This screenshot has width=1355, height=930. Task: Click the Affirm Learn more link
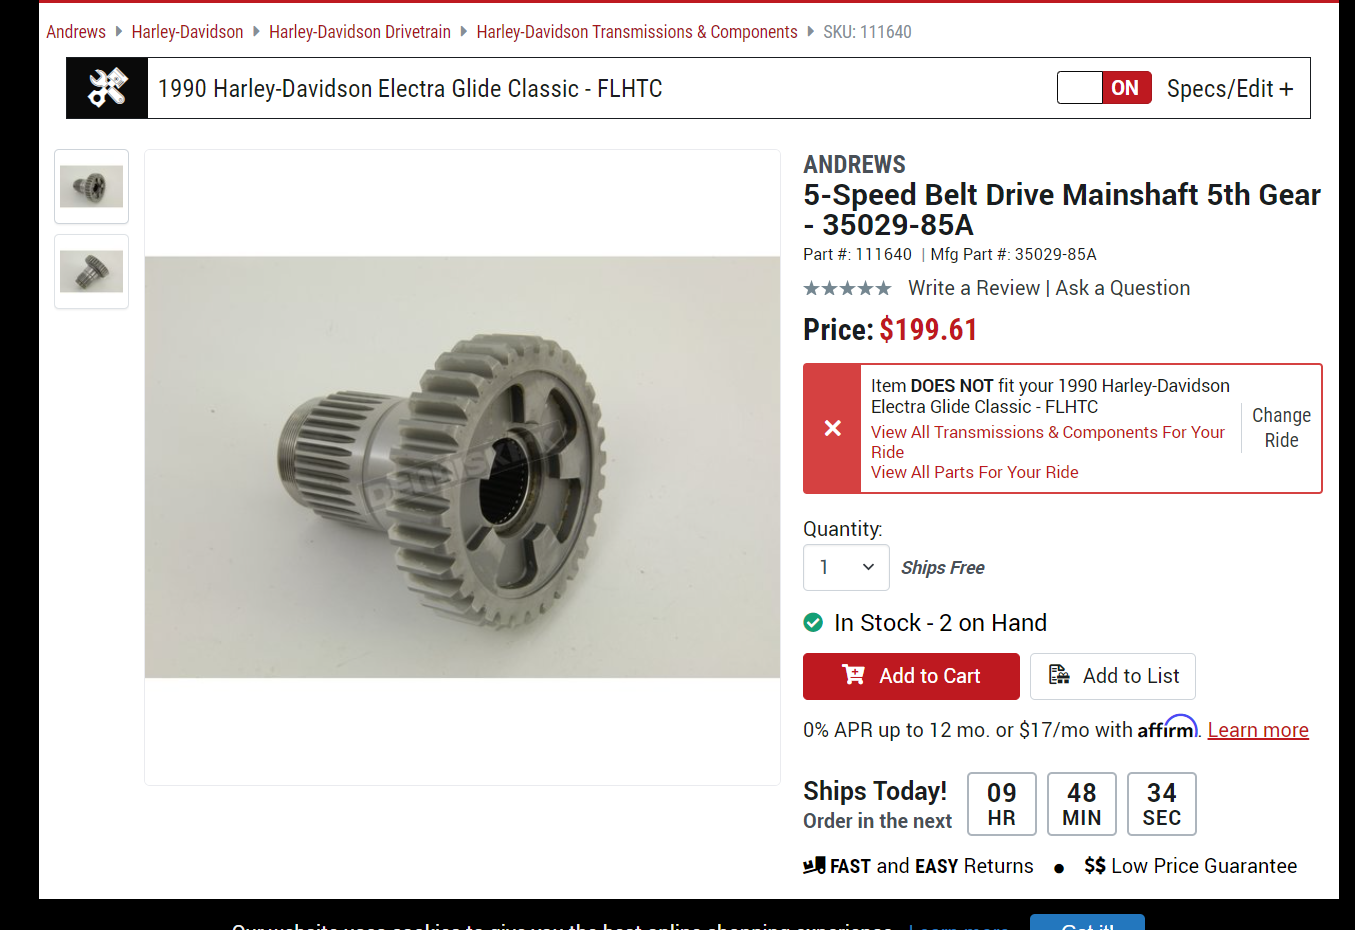pyautogui.click(x=1258, y=730)
